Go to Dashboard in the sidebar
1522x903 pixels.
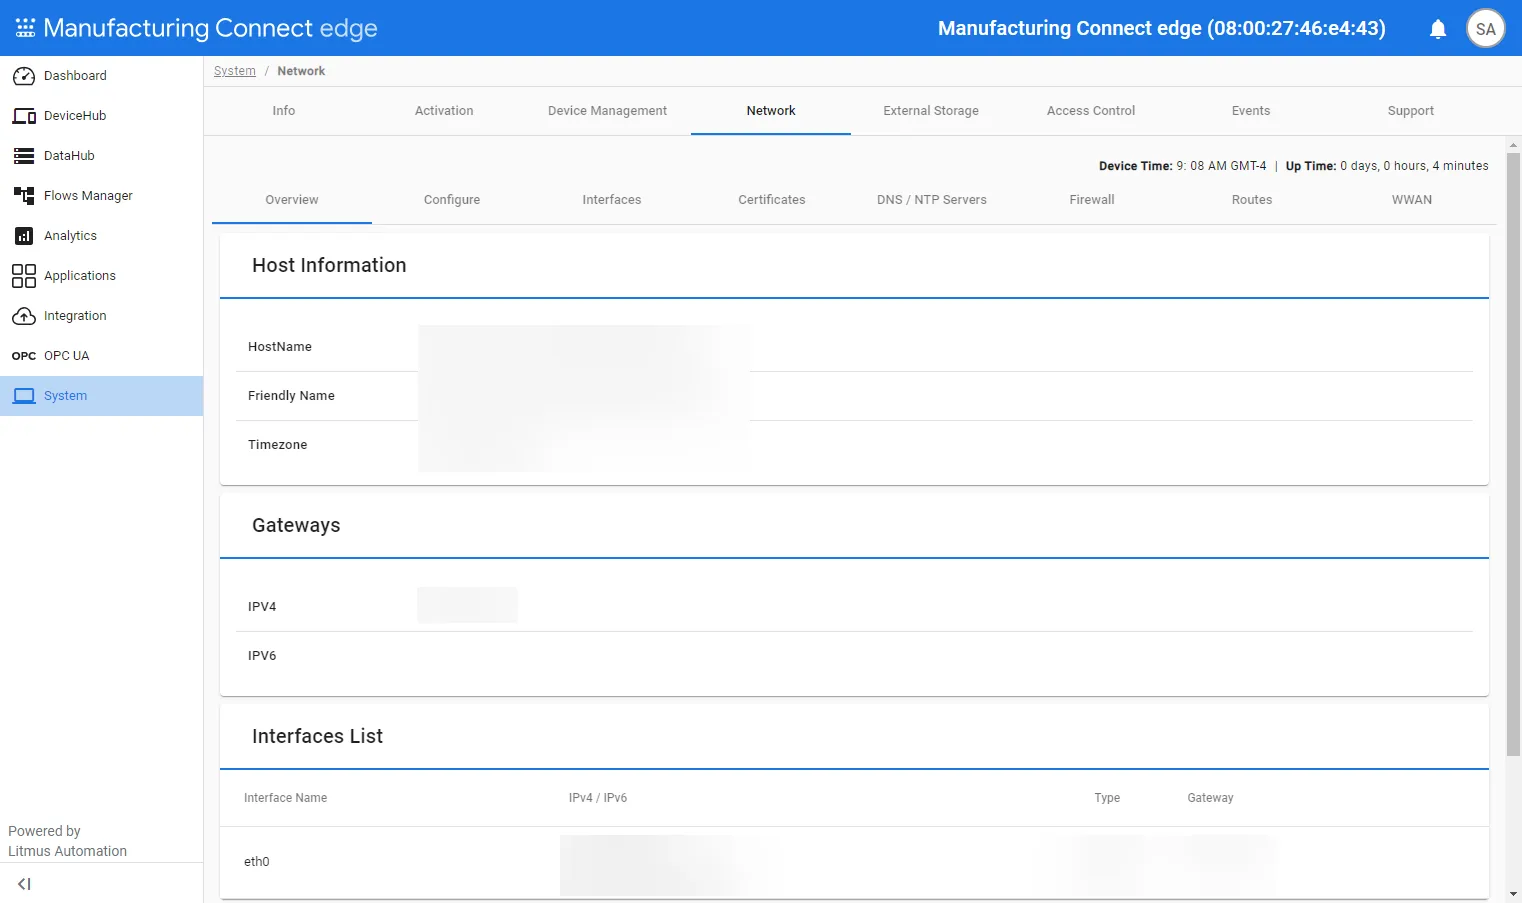point(102,76)
